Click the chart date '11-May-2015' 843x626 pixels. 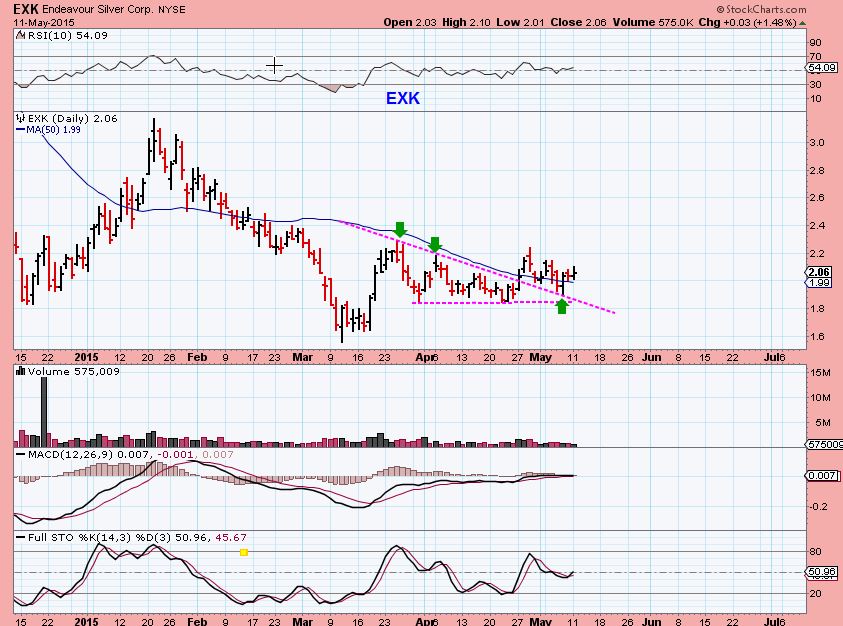[x=44, y=23]
